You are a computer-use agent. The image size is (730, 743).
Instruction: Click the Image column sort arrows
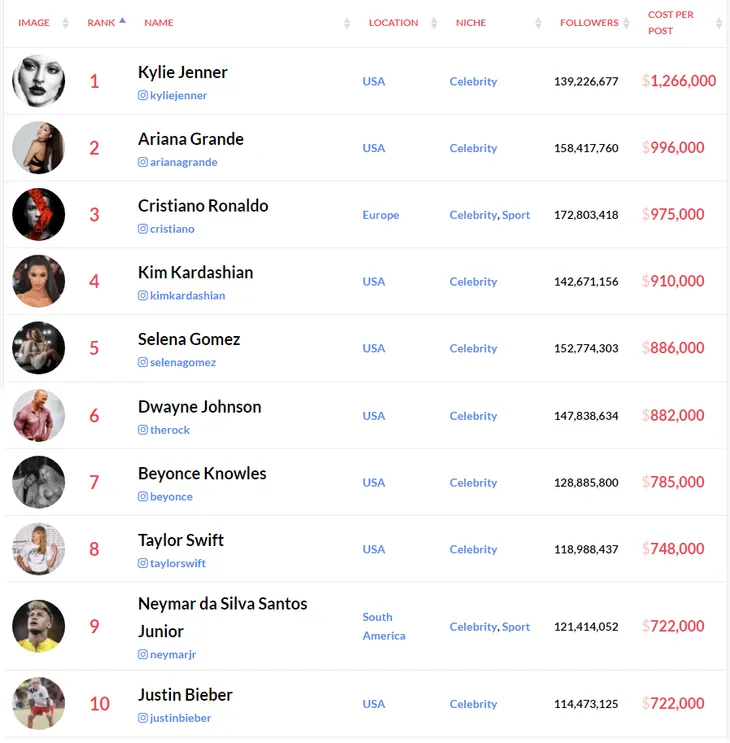click(x=65, y=23)
